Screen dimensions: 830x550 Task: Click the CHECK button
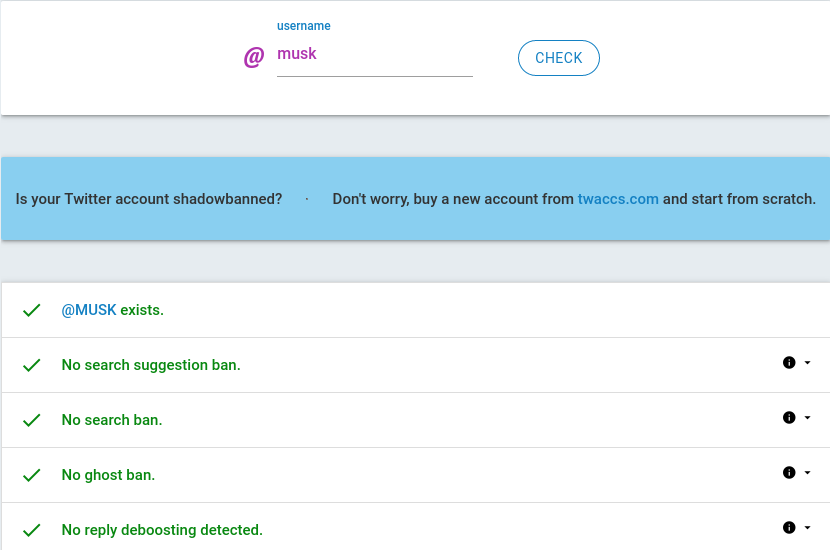coord(558,58)
